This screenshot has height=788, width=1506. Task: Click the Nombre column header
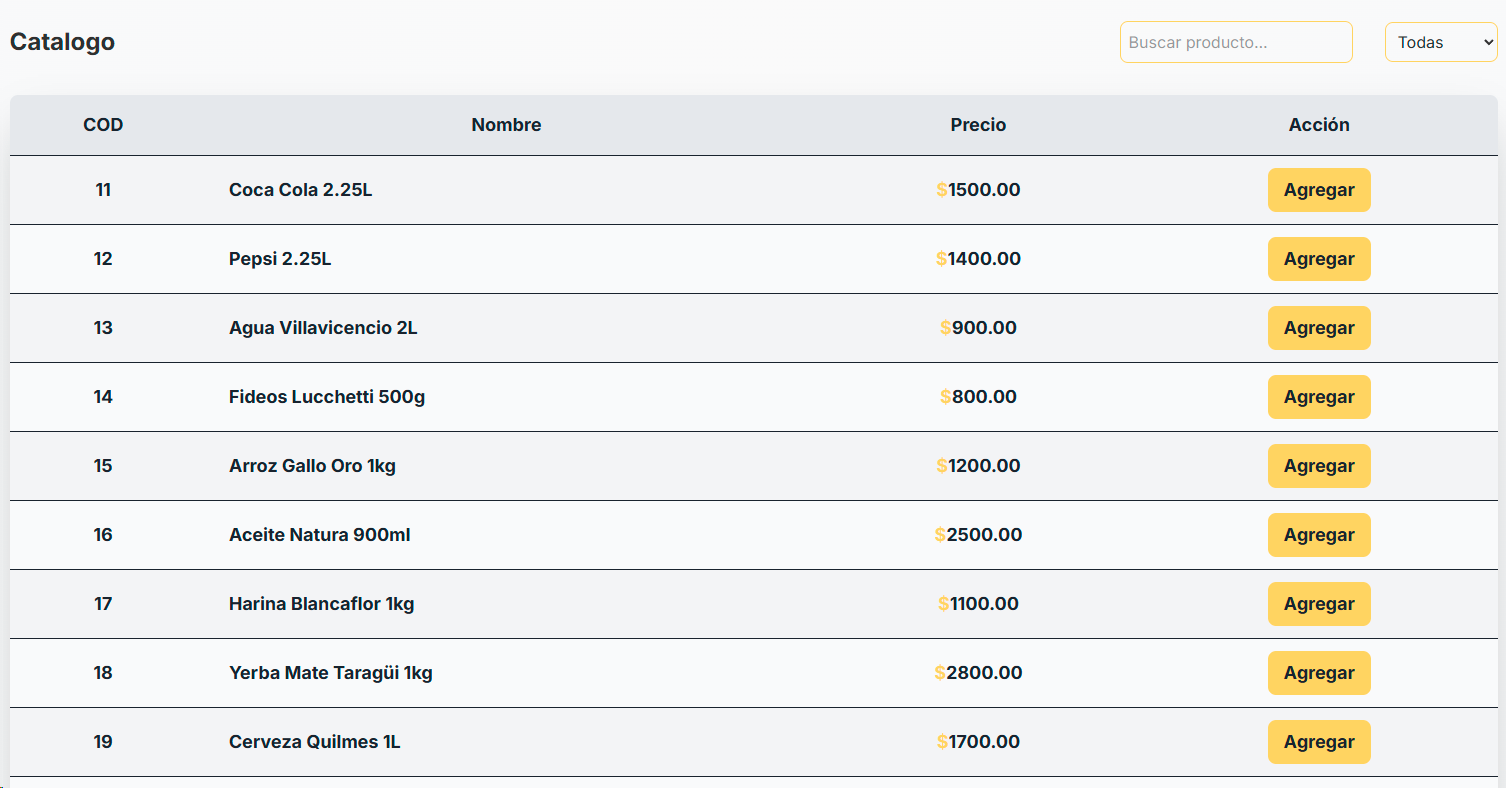(506, 125)
